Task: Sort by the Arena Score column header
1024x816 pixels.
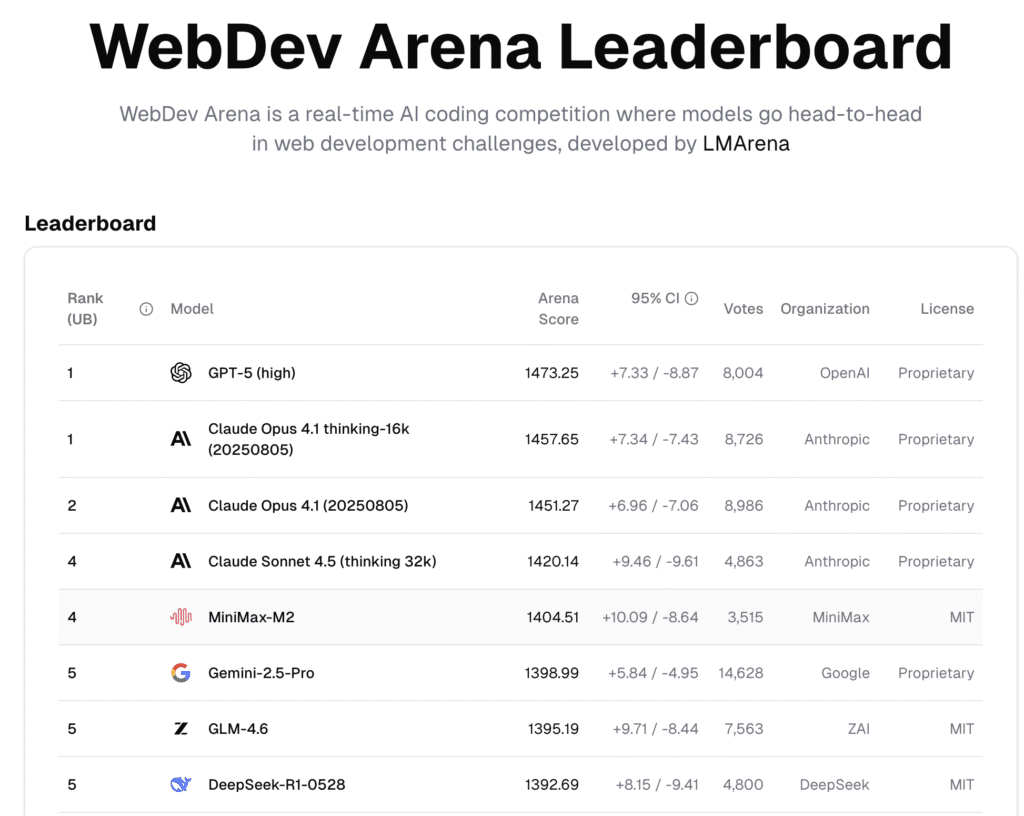Action: 558,309
